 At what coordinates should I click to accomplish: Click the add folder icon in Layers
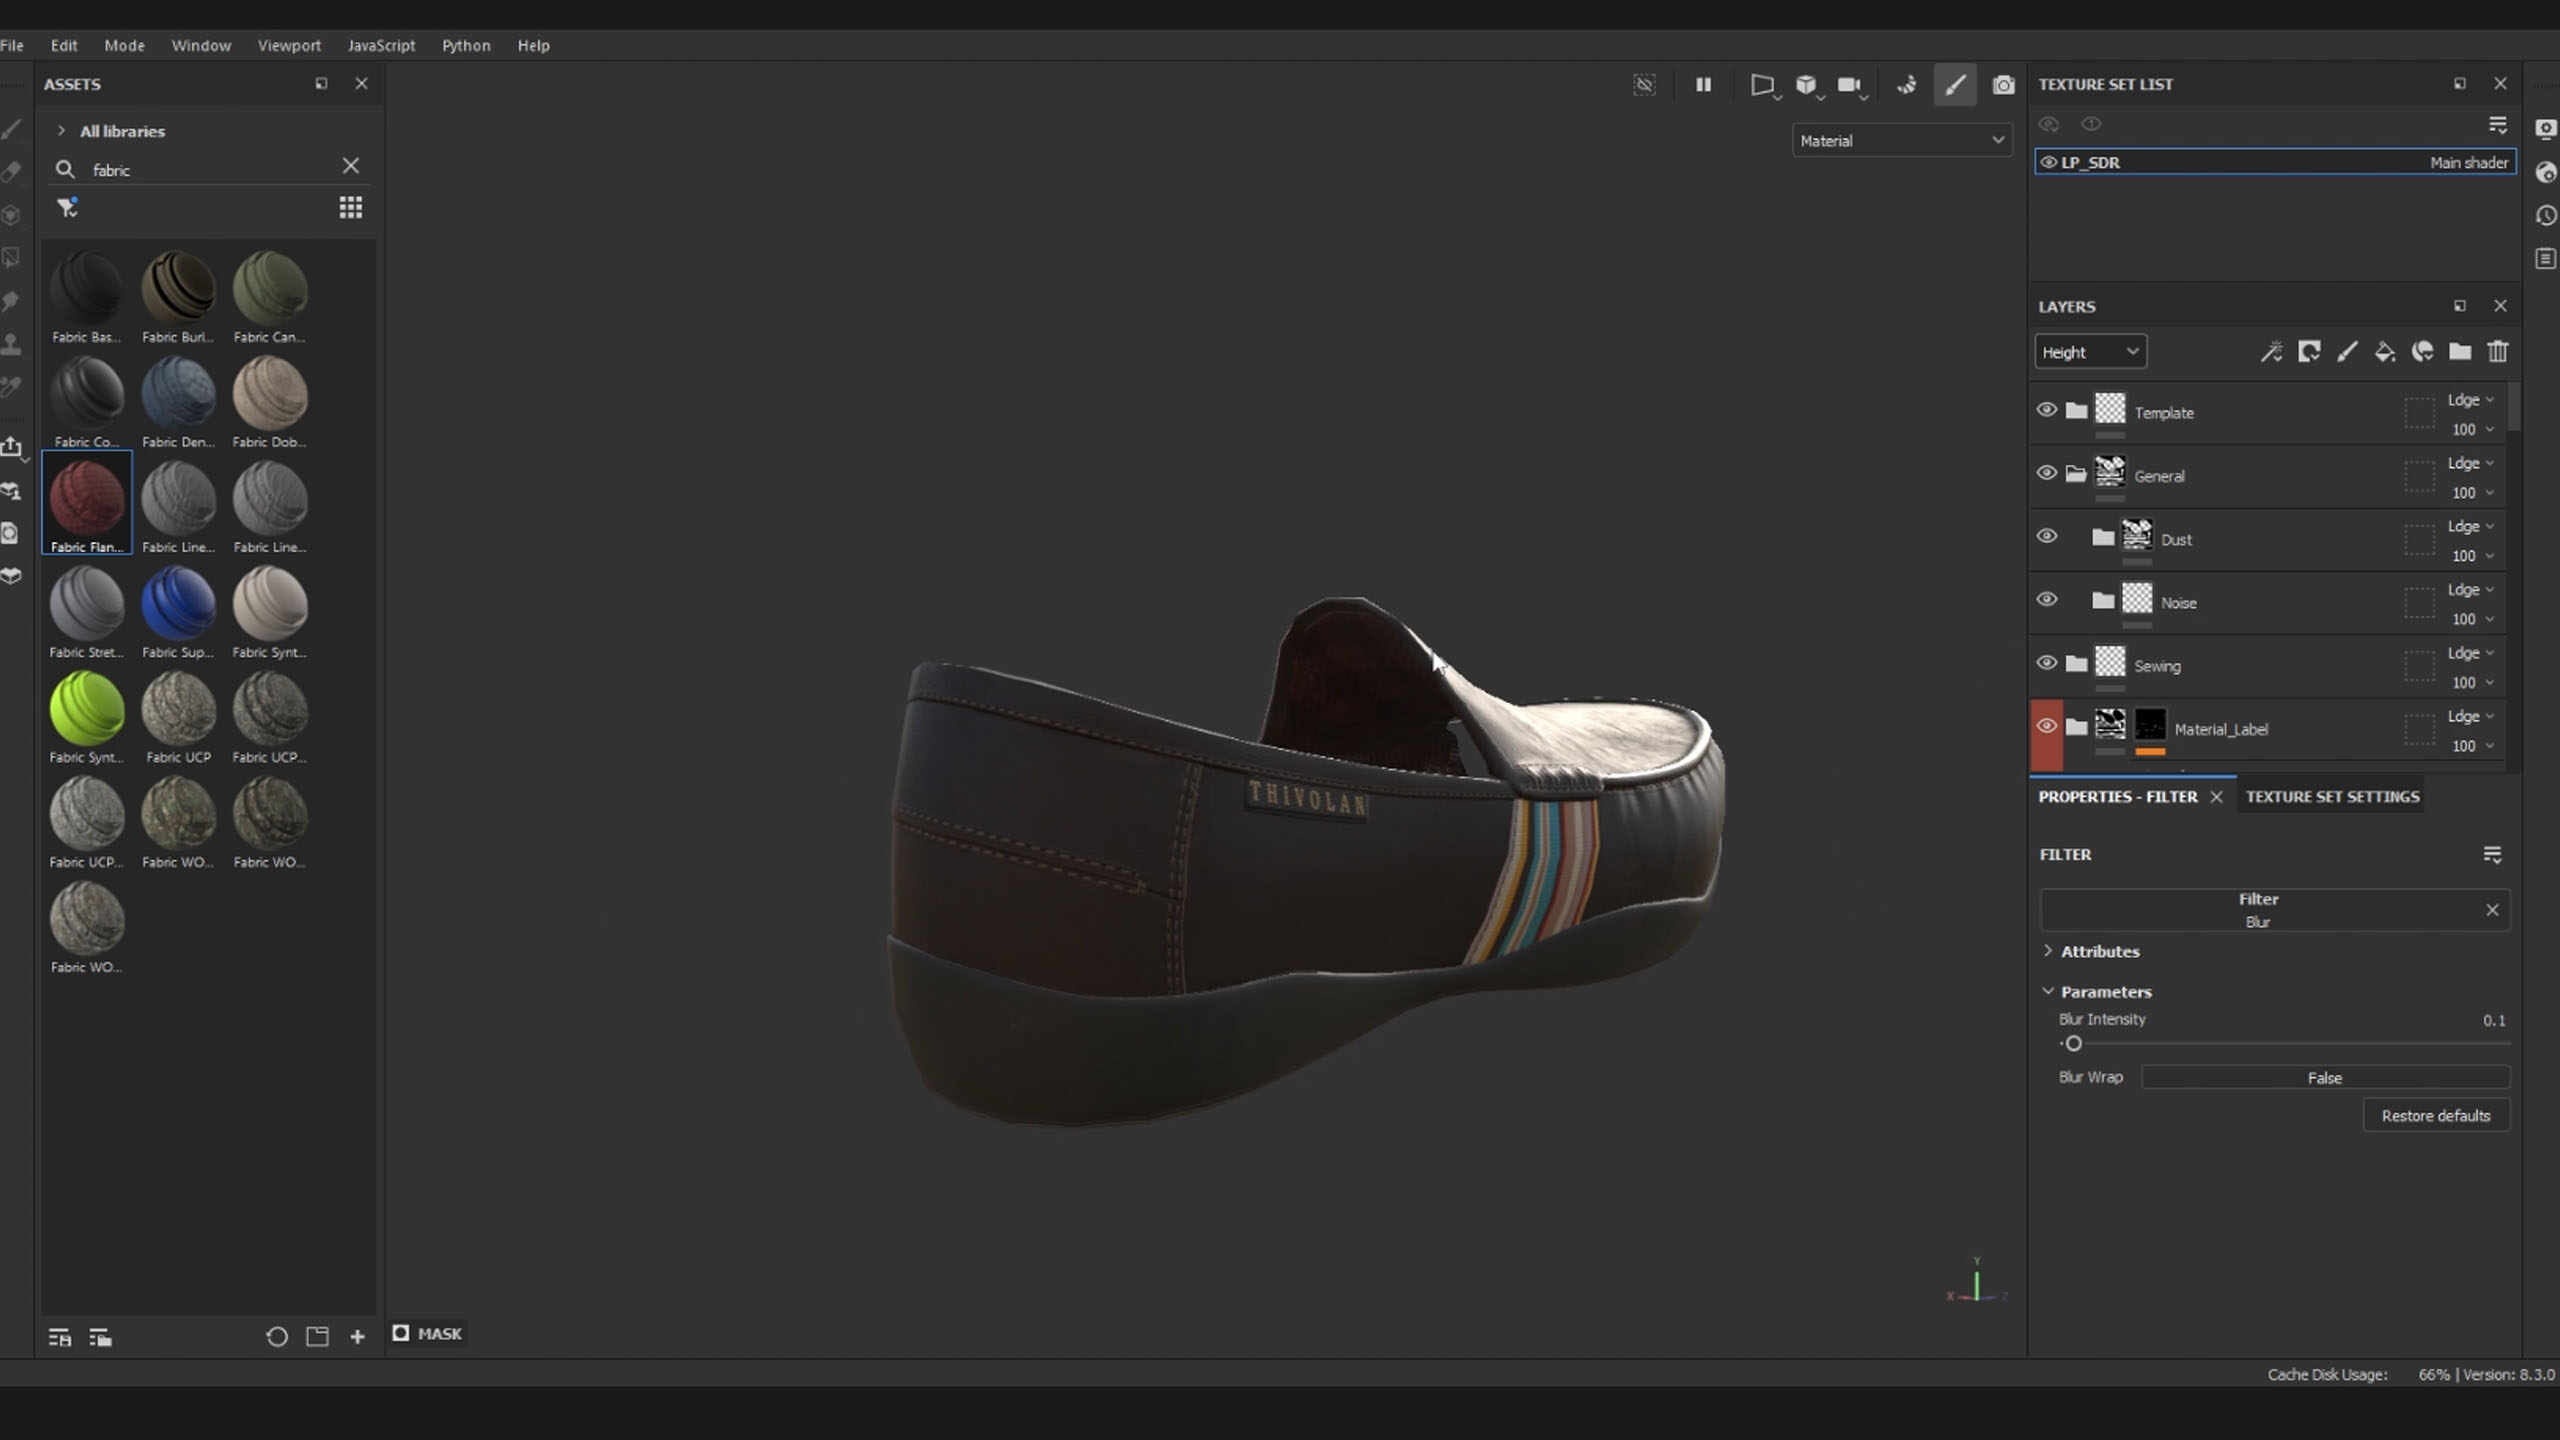tap(2460, 352)
